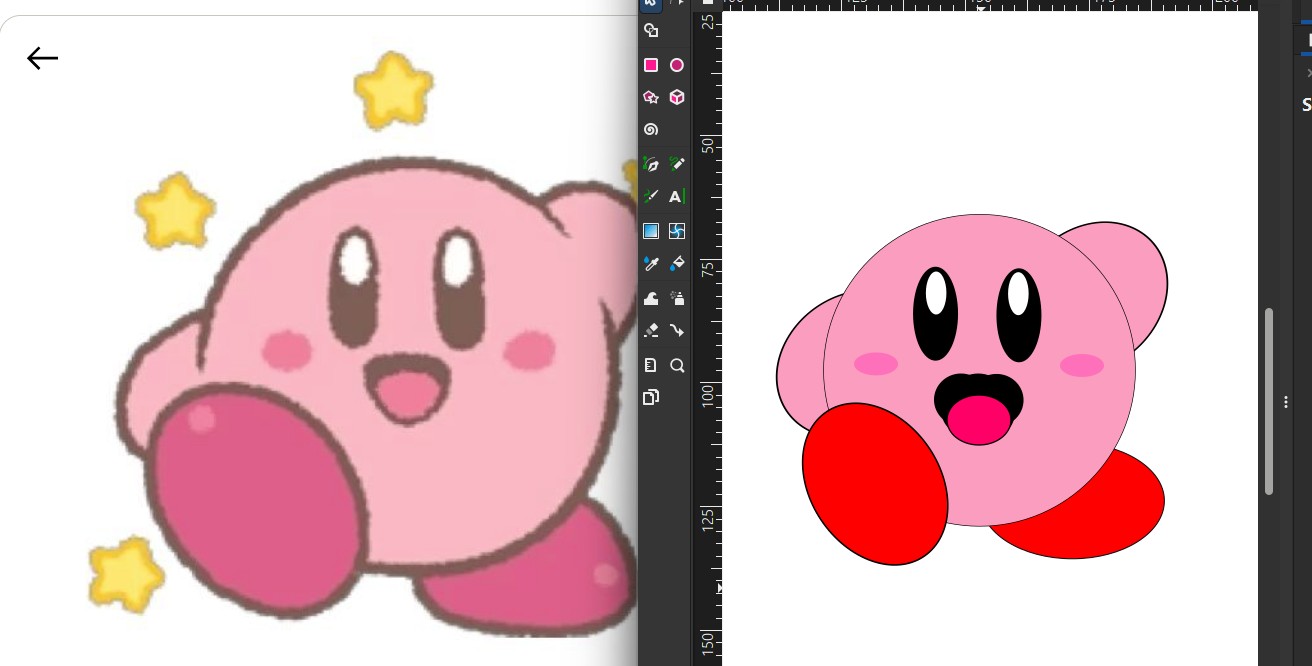Select the Dropper color picker tool
1312x666 pixels.
pos(651,264)
